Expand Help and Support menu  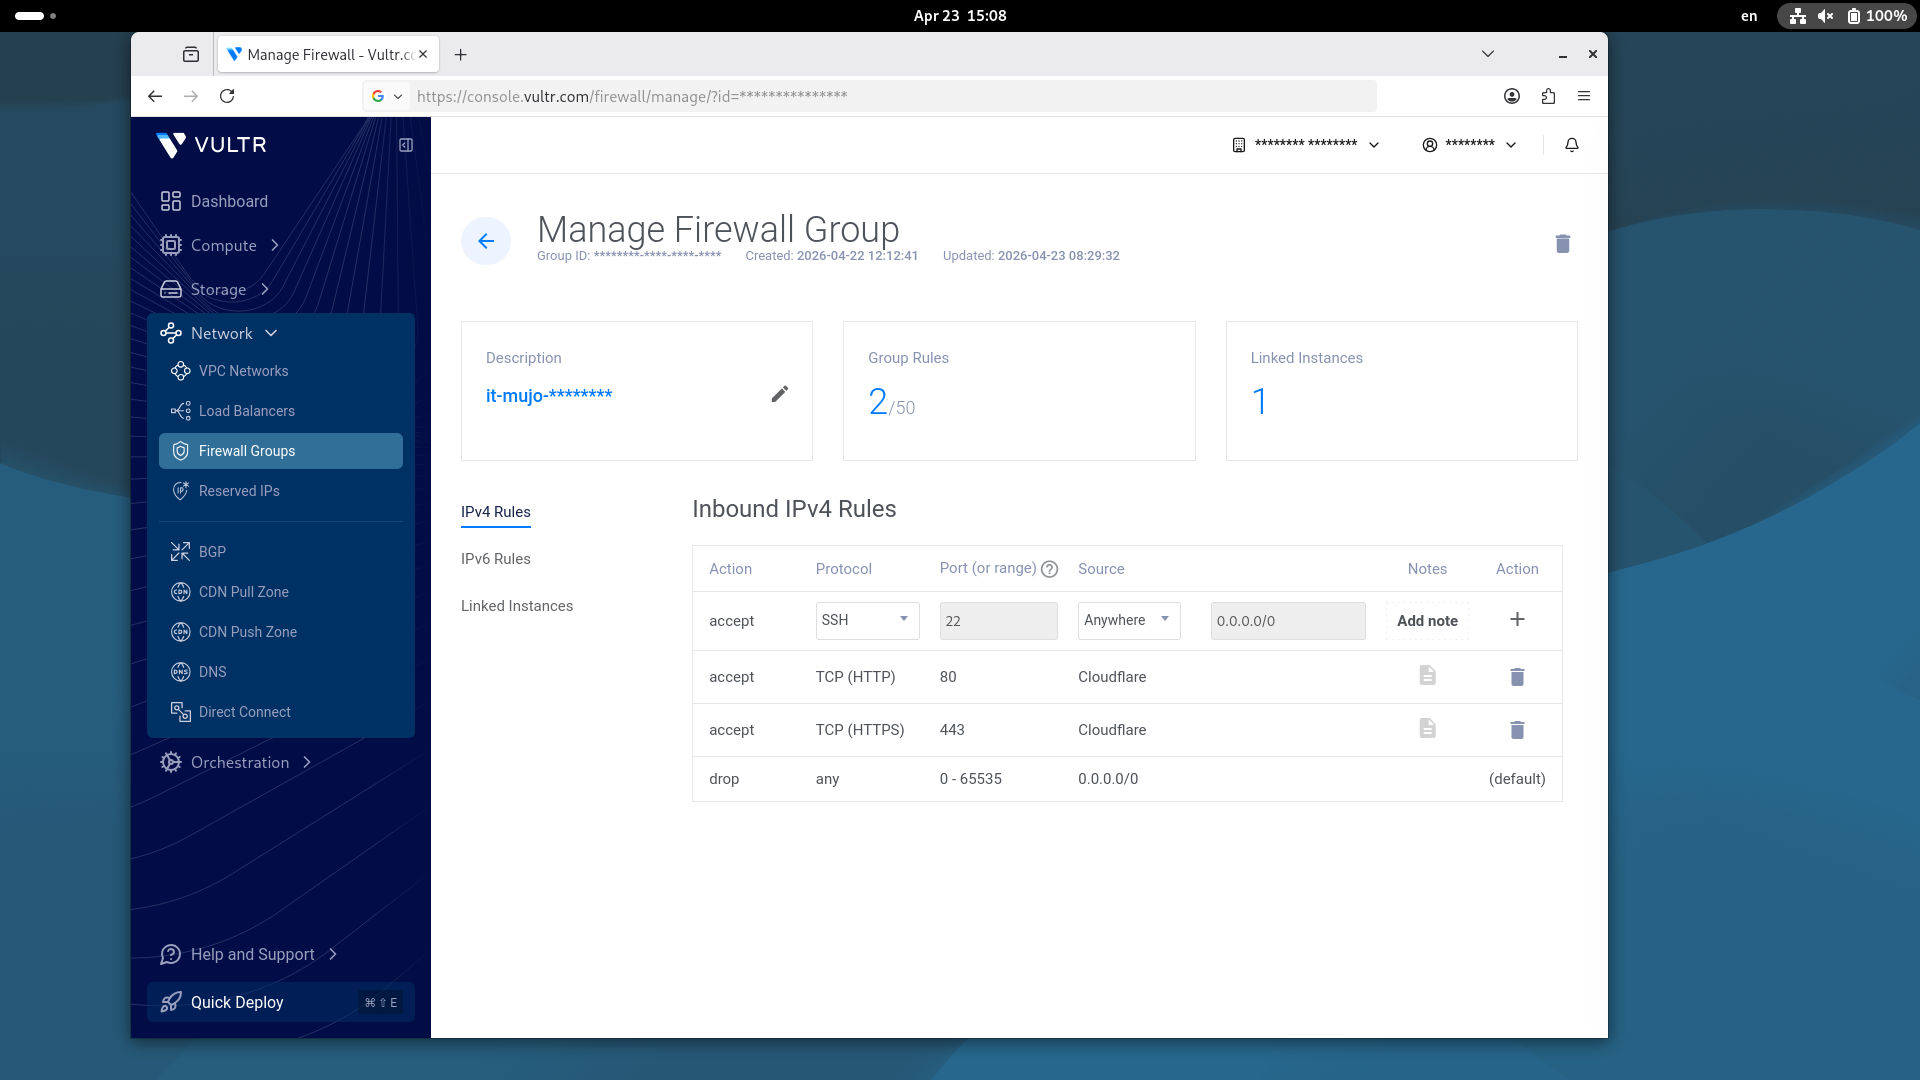pyautogui.click(x=248, y=954)
